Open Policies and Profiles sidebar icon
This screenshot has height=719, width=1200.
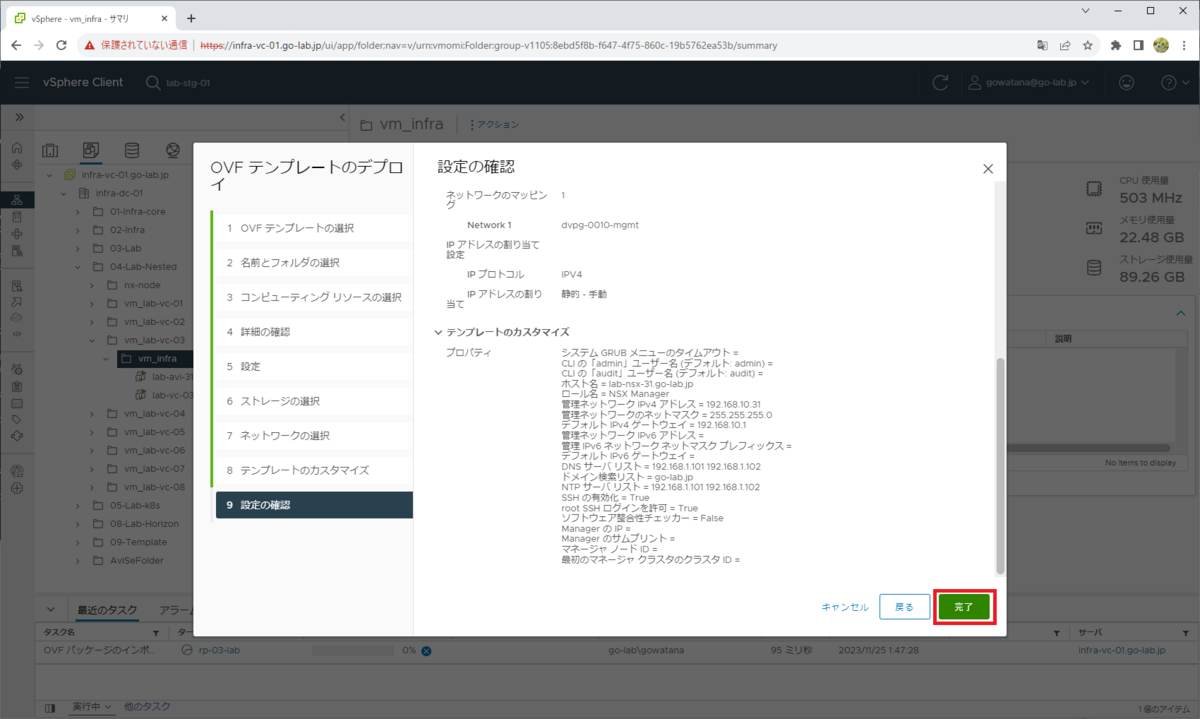pos(17,286)
